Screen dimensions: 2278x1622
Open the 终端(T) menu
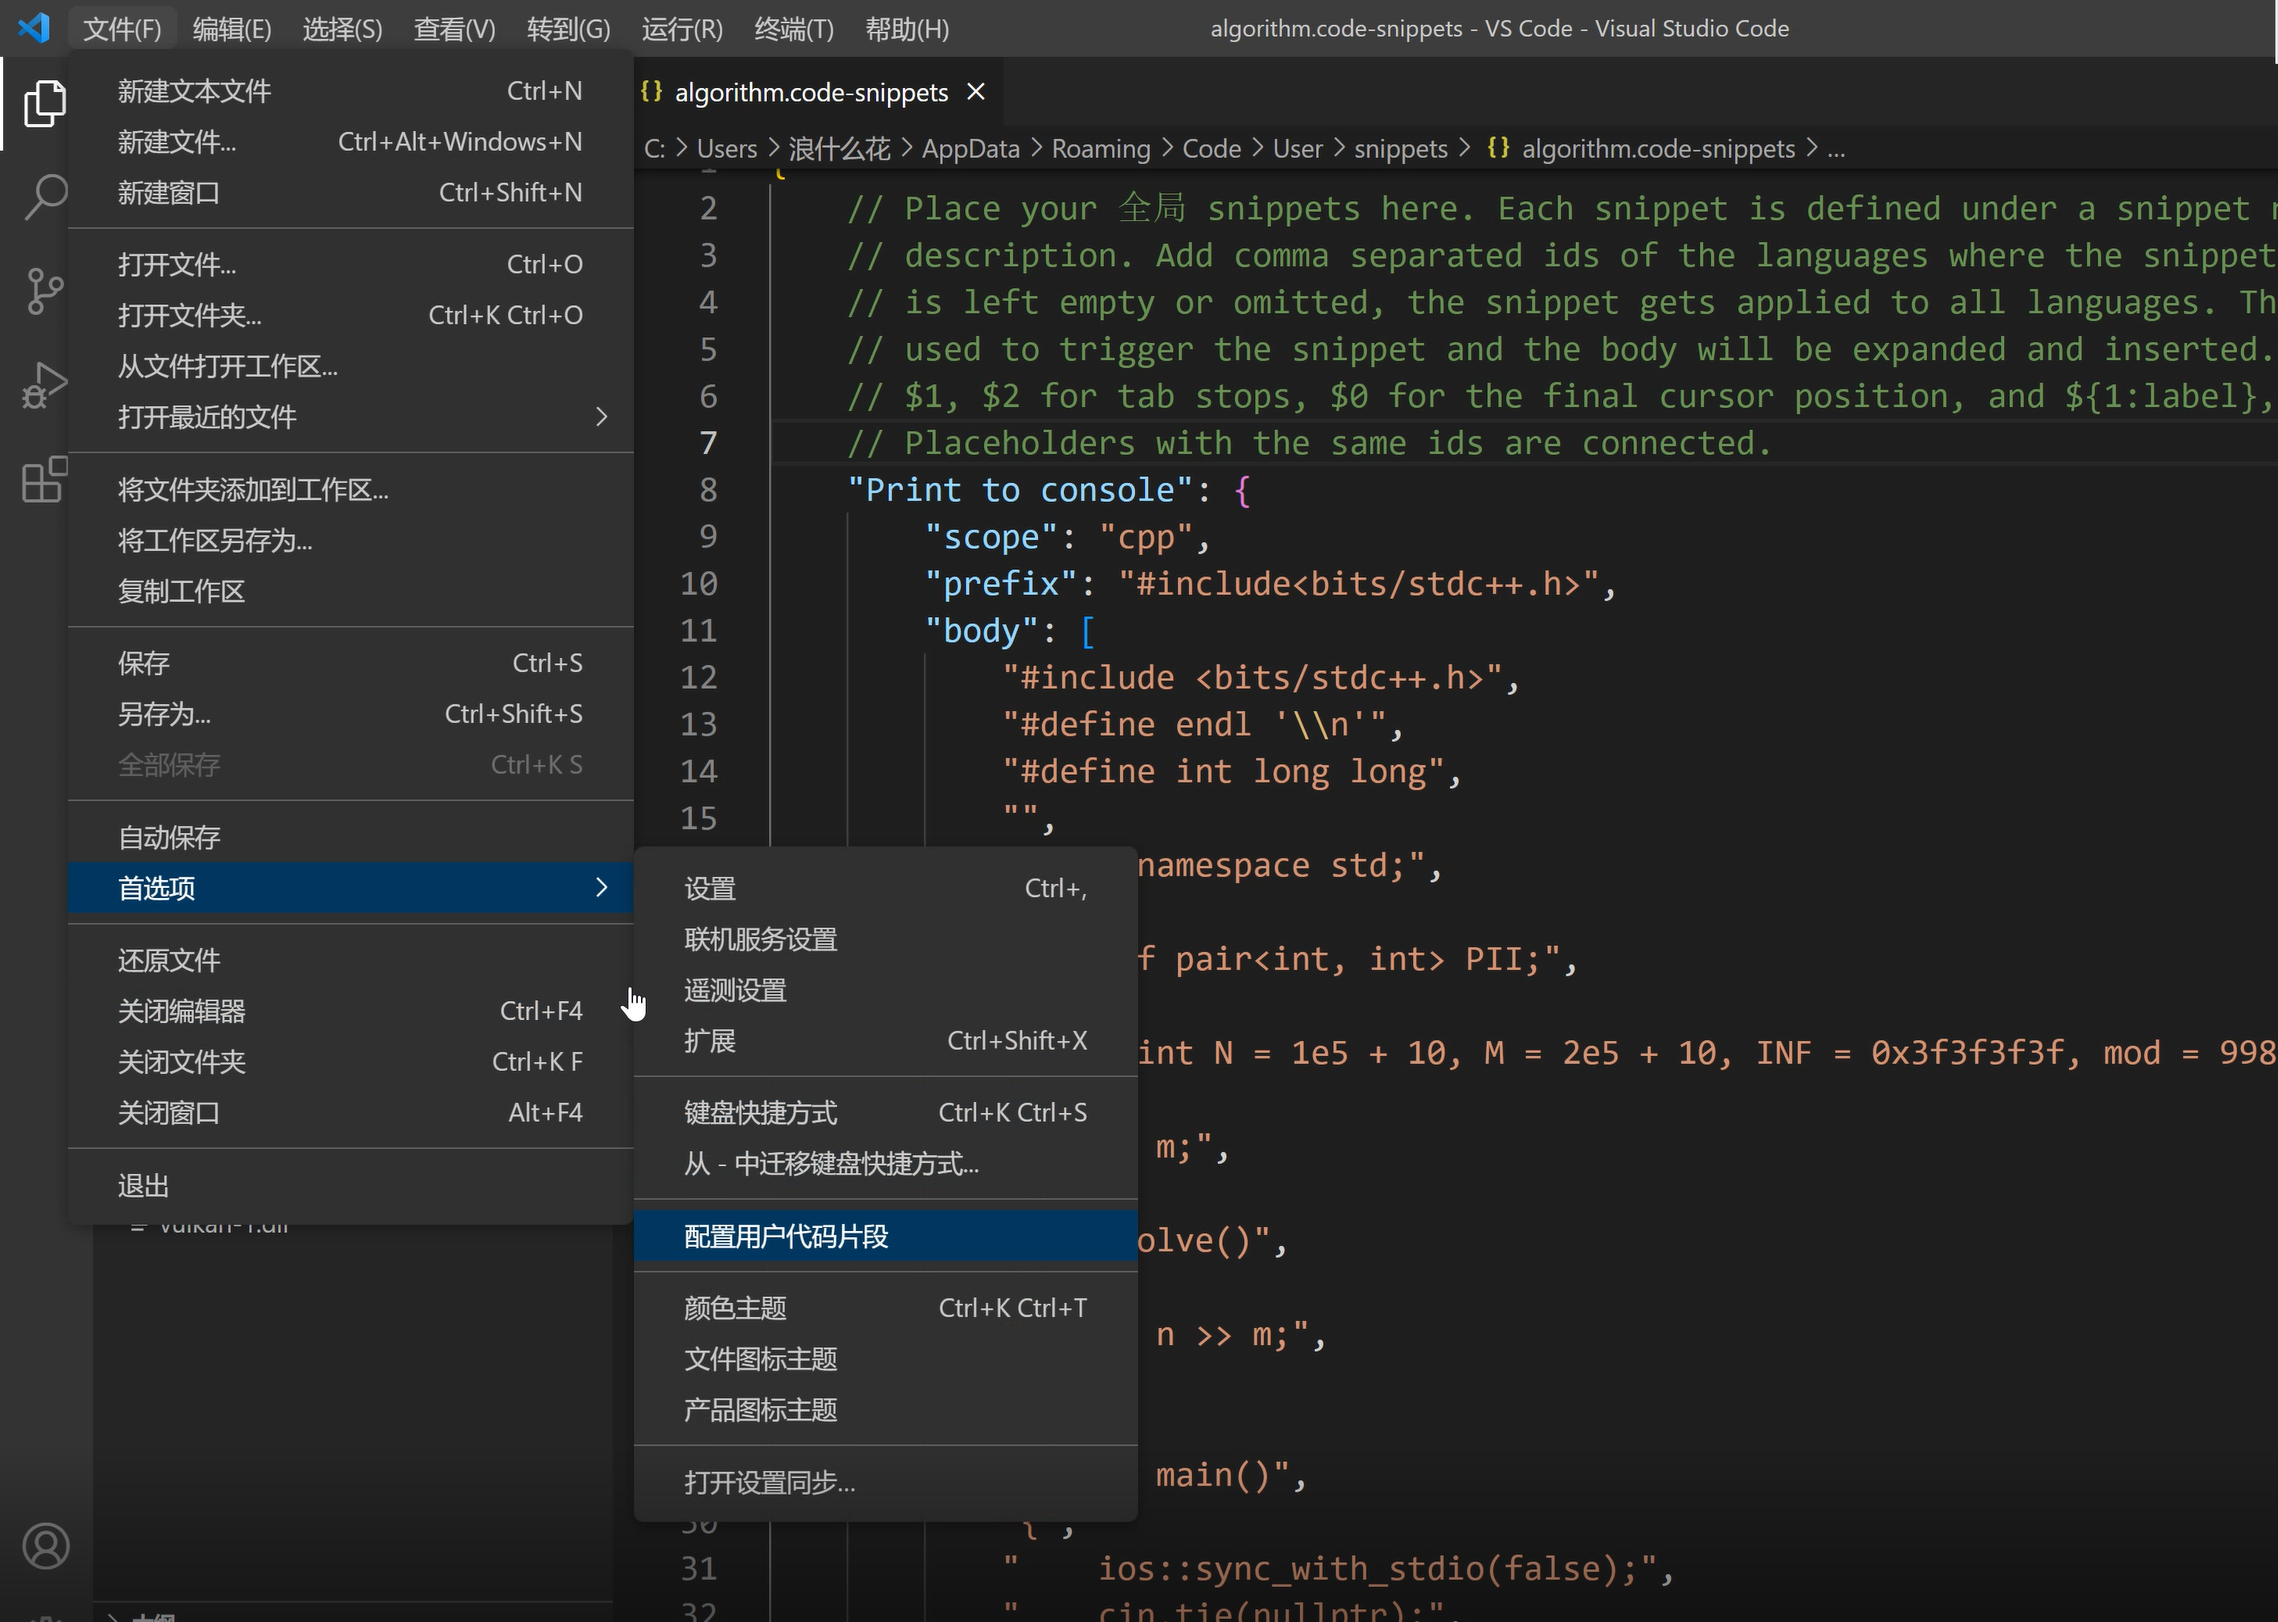(x=794, y=29)
